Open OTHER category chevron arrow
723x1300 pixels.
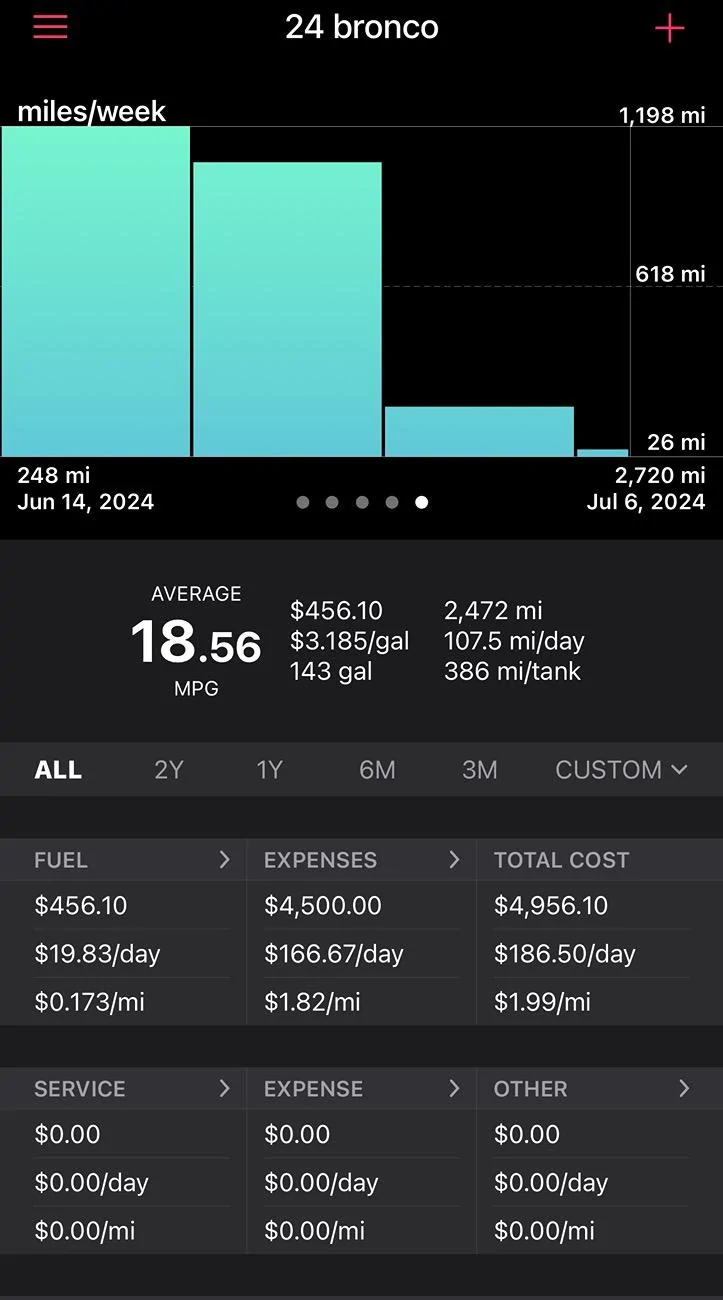(684, 1089)
